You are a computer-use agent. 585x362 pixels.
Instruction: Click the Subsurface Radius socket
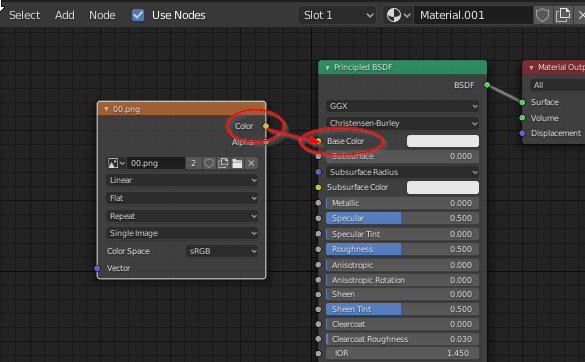click(318, 172)
